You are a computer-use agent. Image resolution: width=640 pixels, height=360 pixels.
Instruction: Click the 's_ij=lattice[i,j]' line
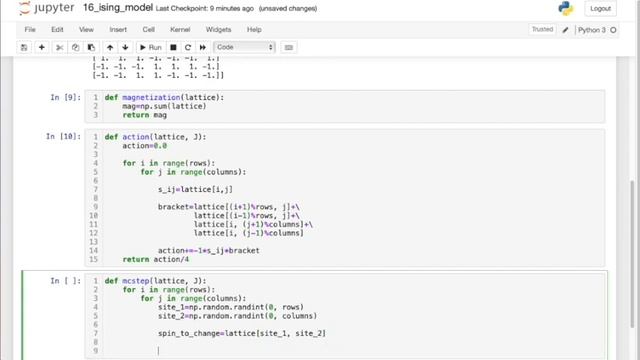coord(195,189)
